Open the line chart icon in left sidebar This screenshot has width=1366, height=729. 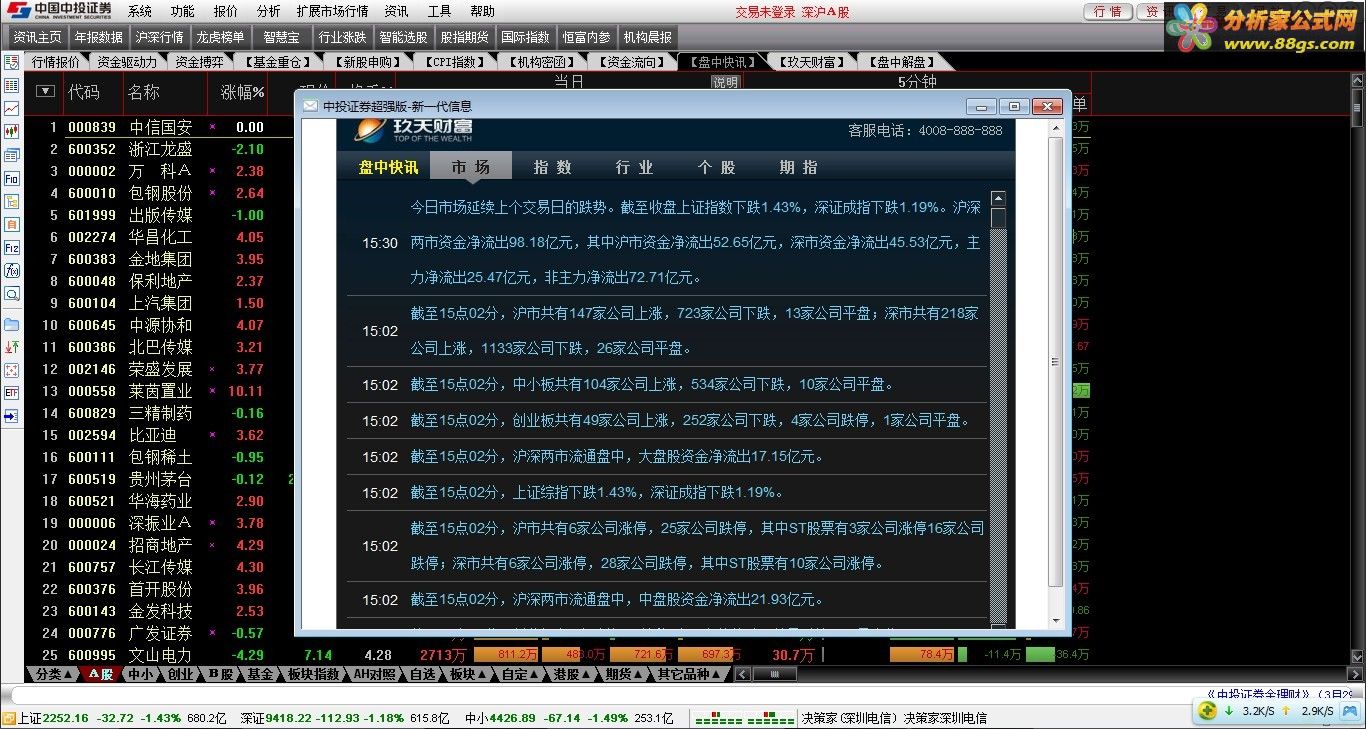tap(11, 109)
